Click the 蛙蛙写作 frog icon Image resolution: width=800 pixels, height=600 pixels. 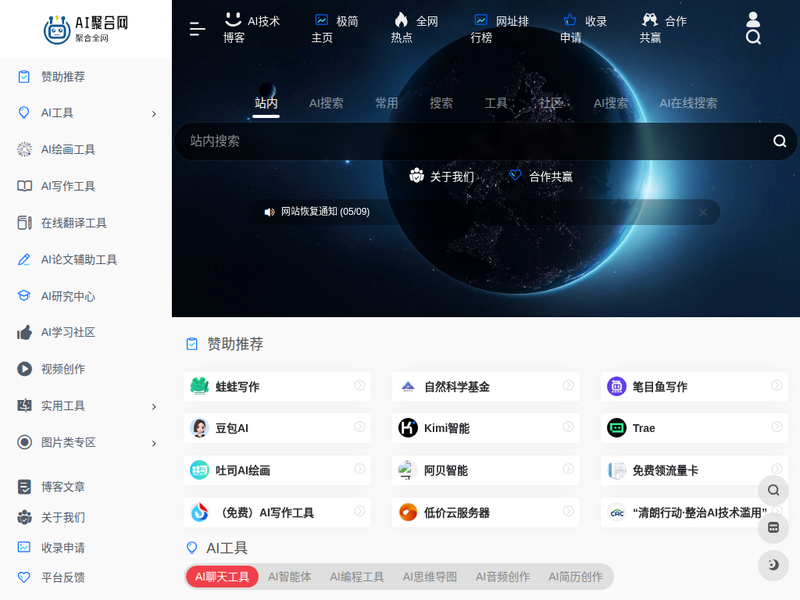click(199, 386)
